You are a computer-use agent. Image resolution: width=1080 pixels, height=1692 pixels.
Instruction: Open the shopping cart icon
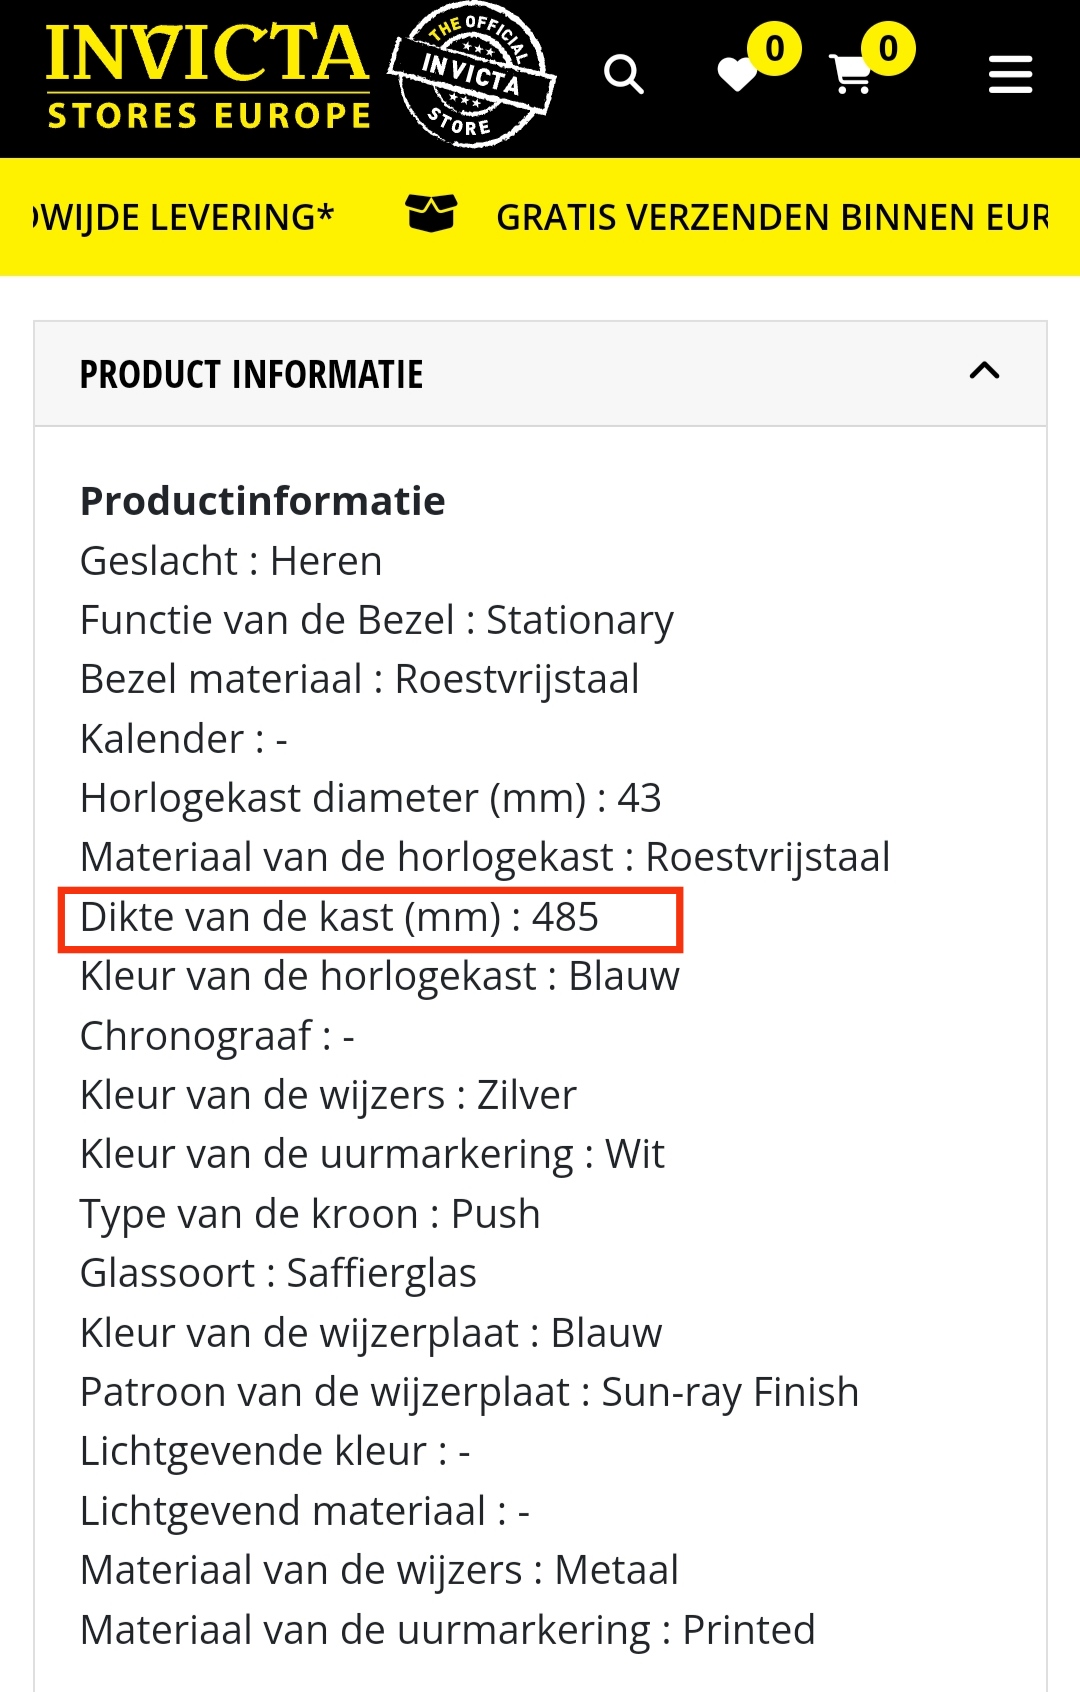[x=851, y=75]
